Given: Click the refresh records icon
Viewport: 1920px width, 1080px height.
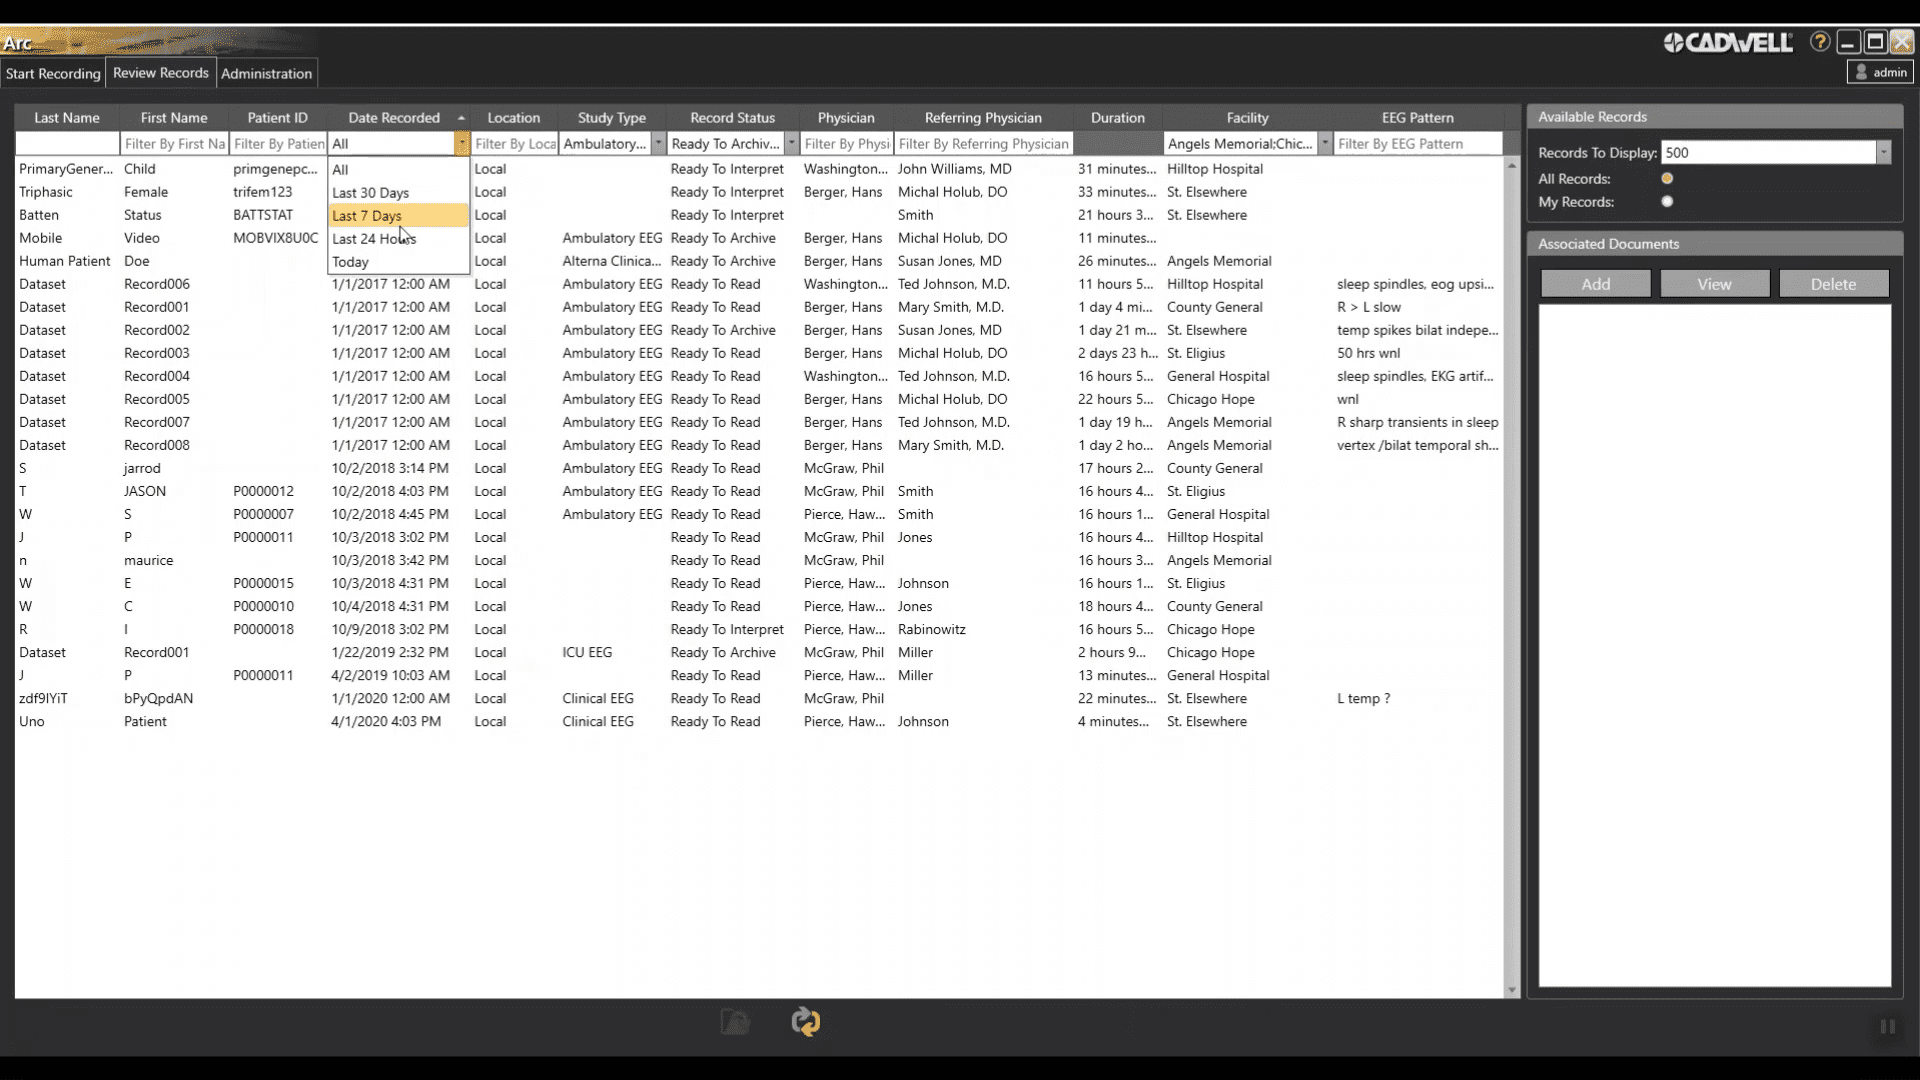Looking at the screenshot, I should (x=805, y=1021).
